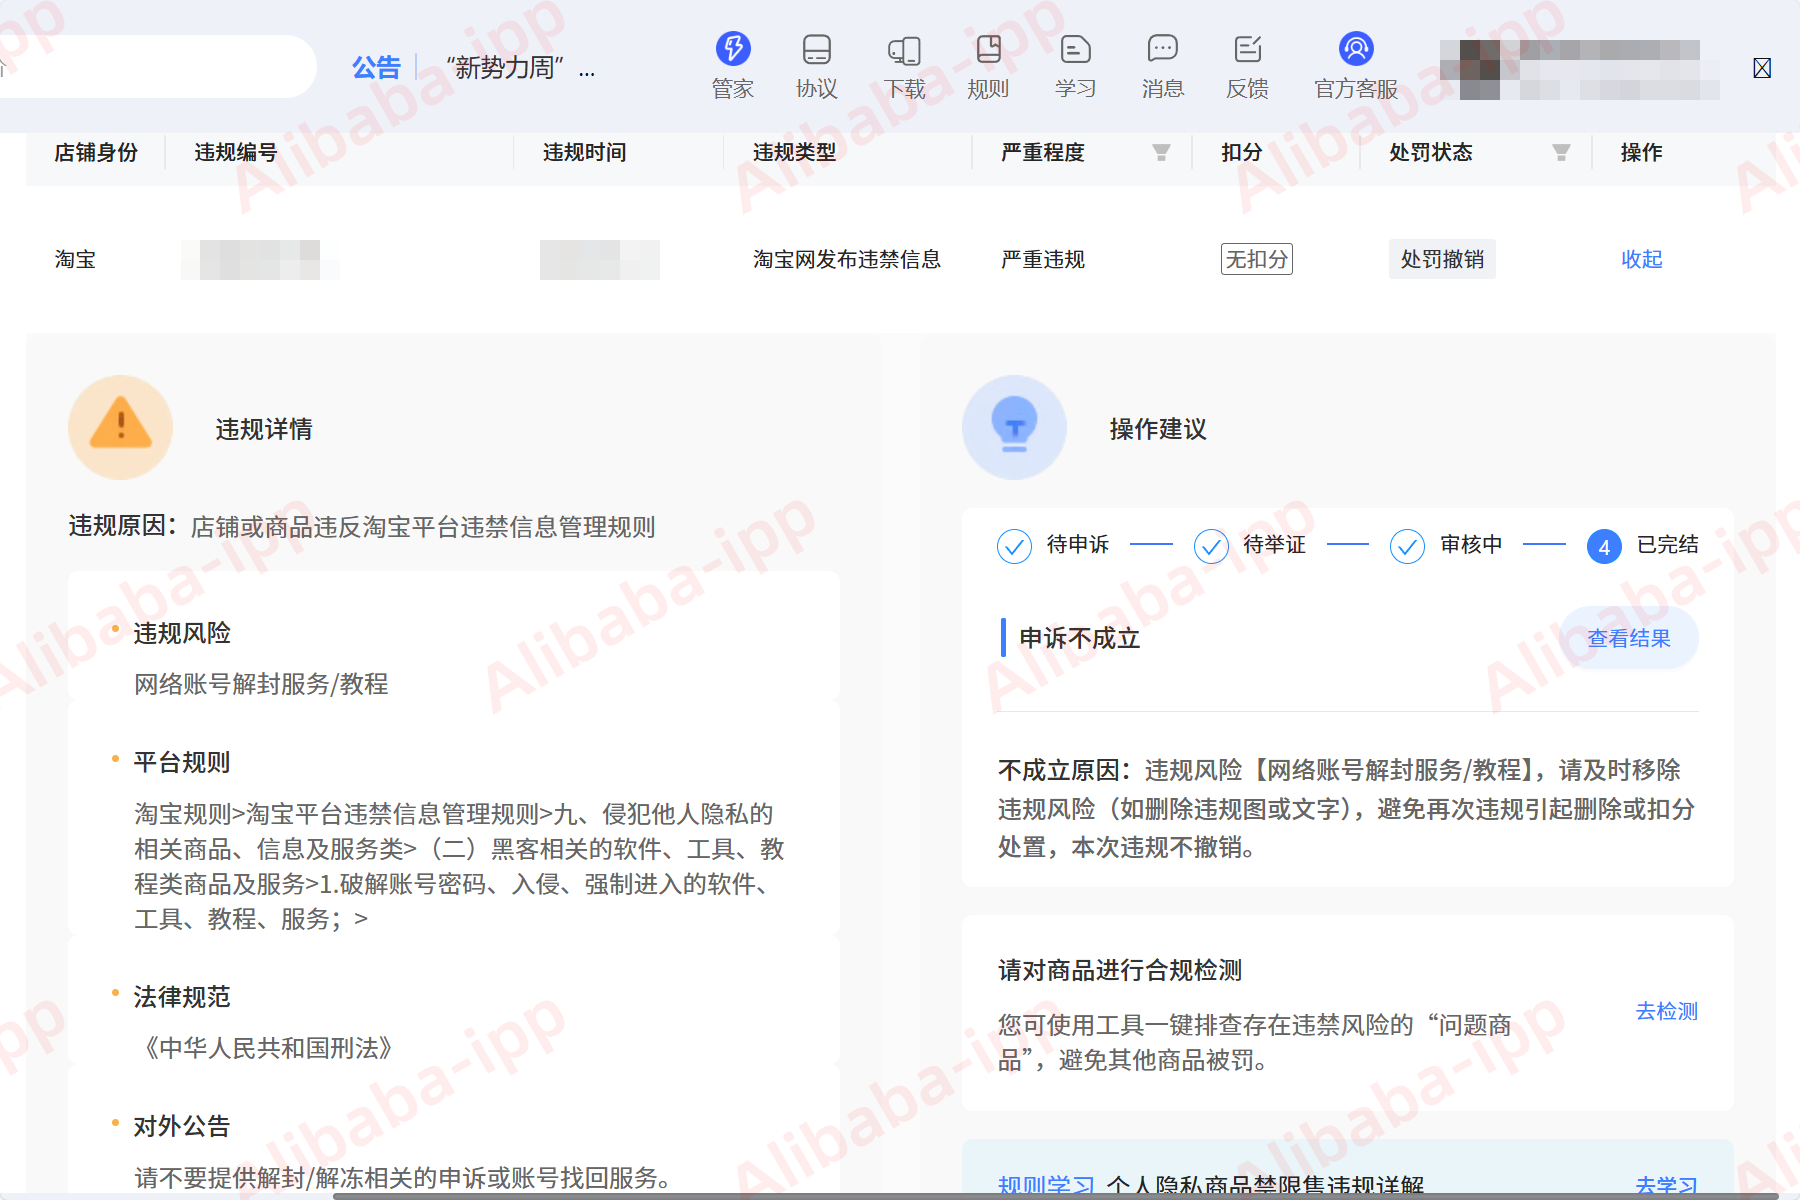Click the 对外公告 bullet heading
The image size is (1800, 1200).
click(x=182, y=1126)
